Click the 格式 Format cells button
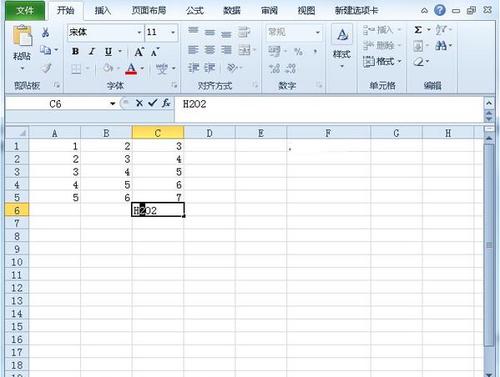 pyautogui.click(x=382, y=62)
